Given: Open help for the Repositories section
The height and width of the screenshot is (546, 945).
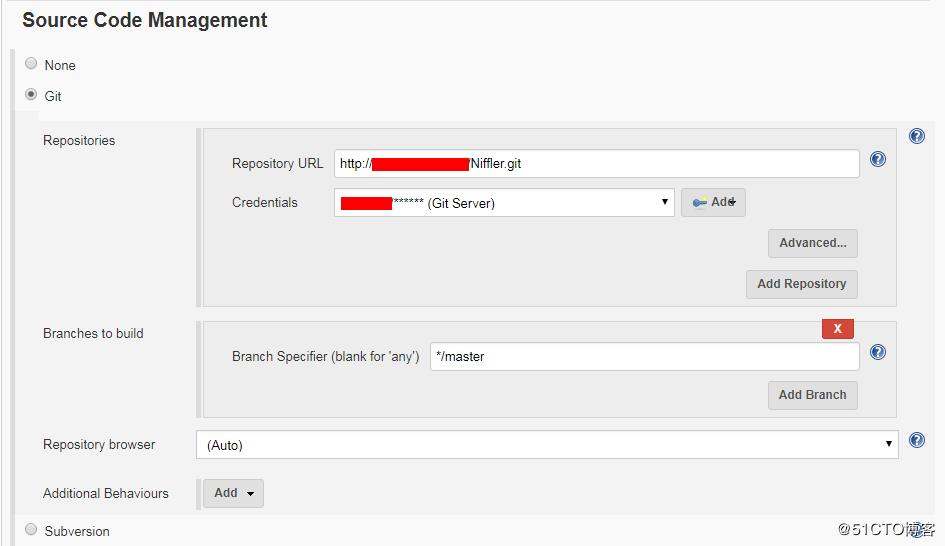Looking at the screenshot, I should point(916,137).
